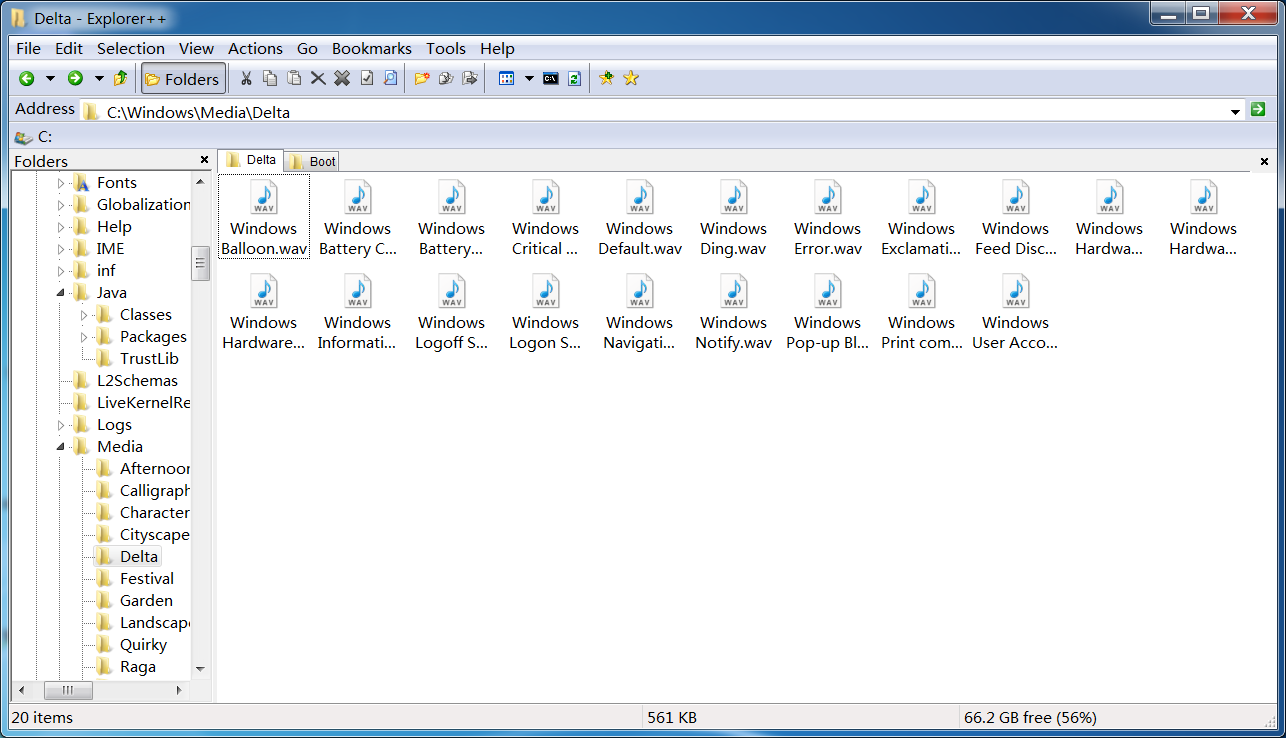Click the Refresh toolbar icon
The image size is (1286, 738).
[x=574, y=79]
